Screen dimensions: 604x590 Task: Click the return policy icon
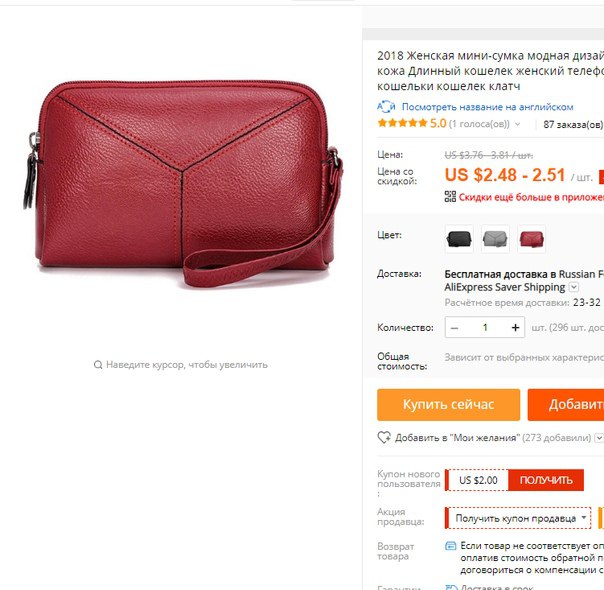450,546
